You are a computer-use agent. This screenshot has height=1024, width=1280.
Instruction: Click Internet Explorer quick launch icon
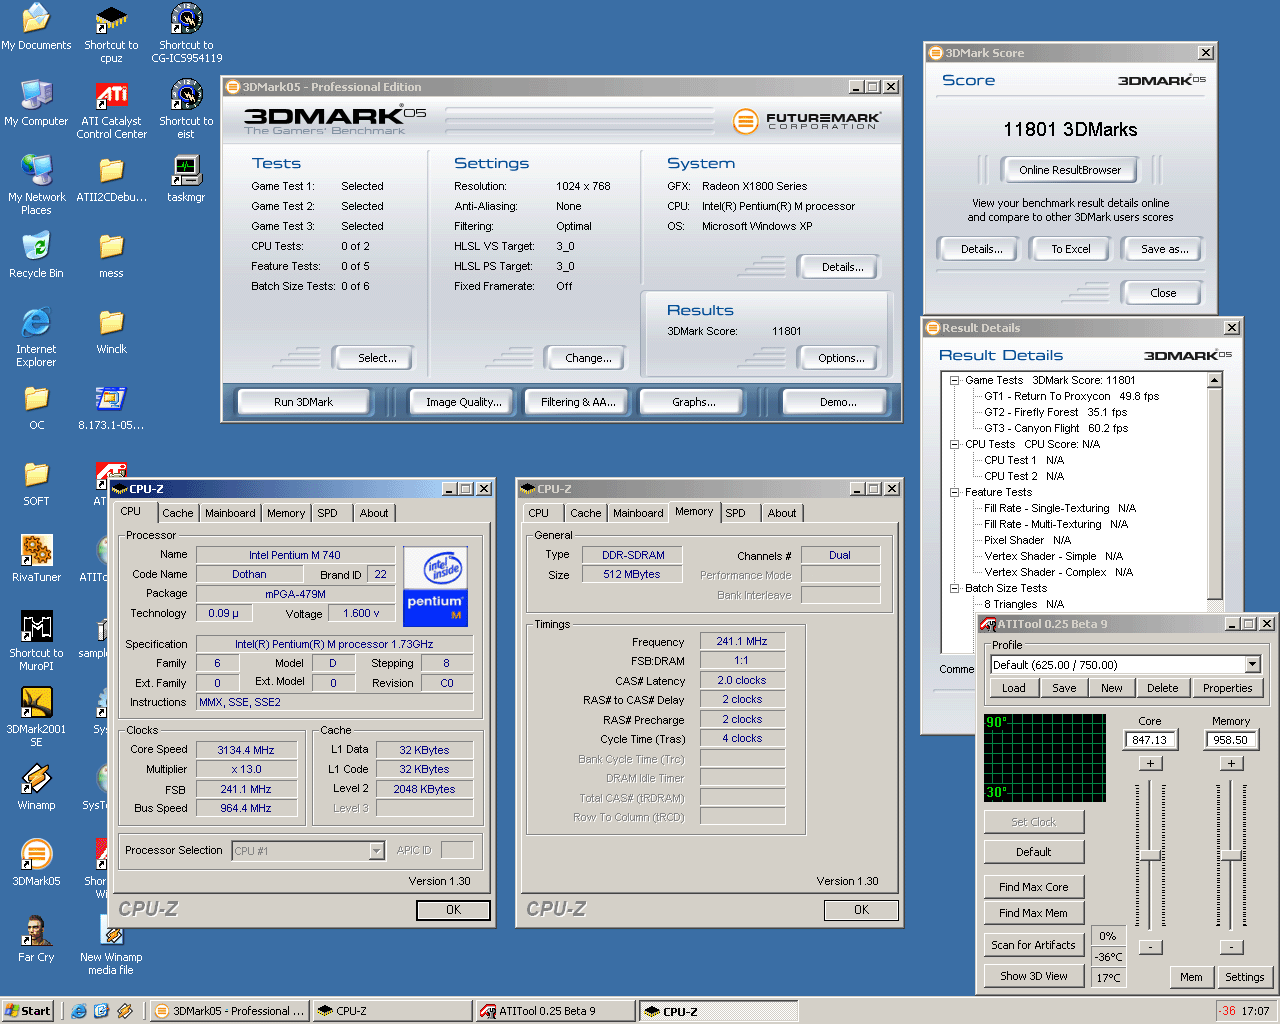[79, 1011]
